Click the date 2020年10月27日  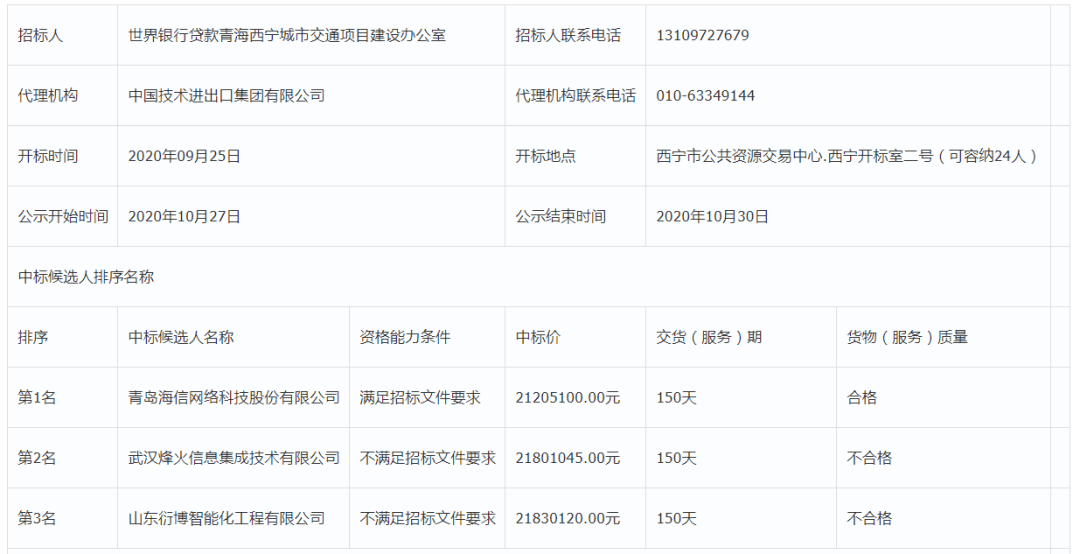point(185,217)
